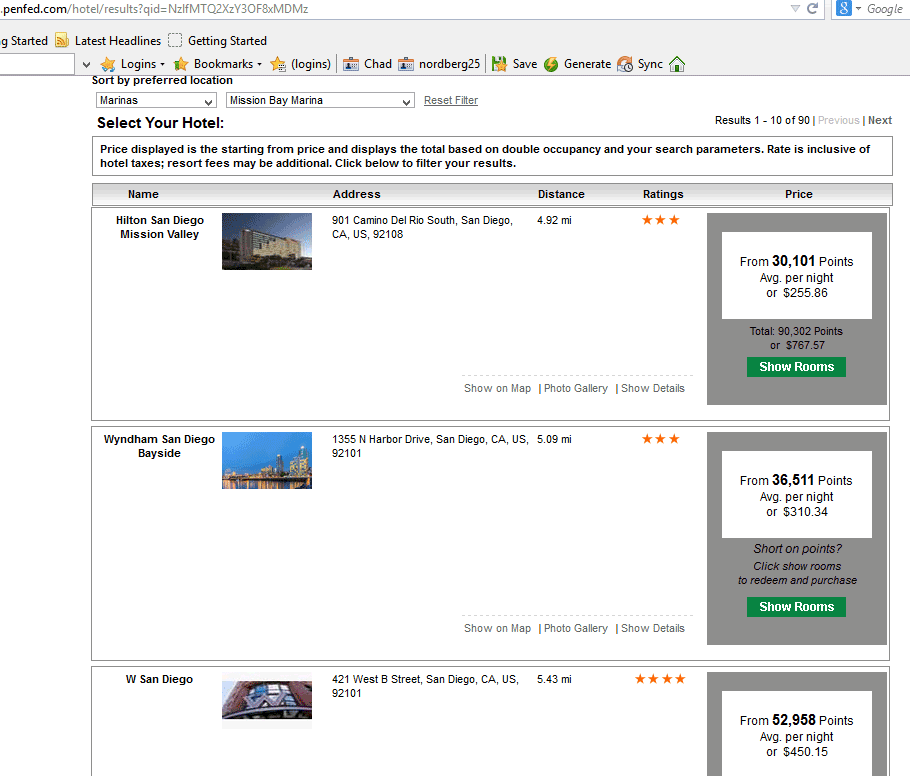Open Latest Headlines RSS feed bookmark
The height and width of the screenshot is (776, 910).
[x=109, y=41]
